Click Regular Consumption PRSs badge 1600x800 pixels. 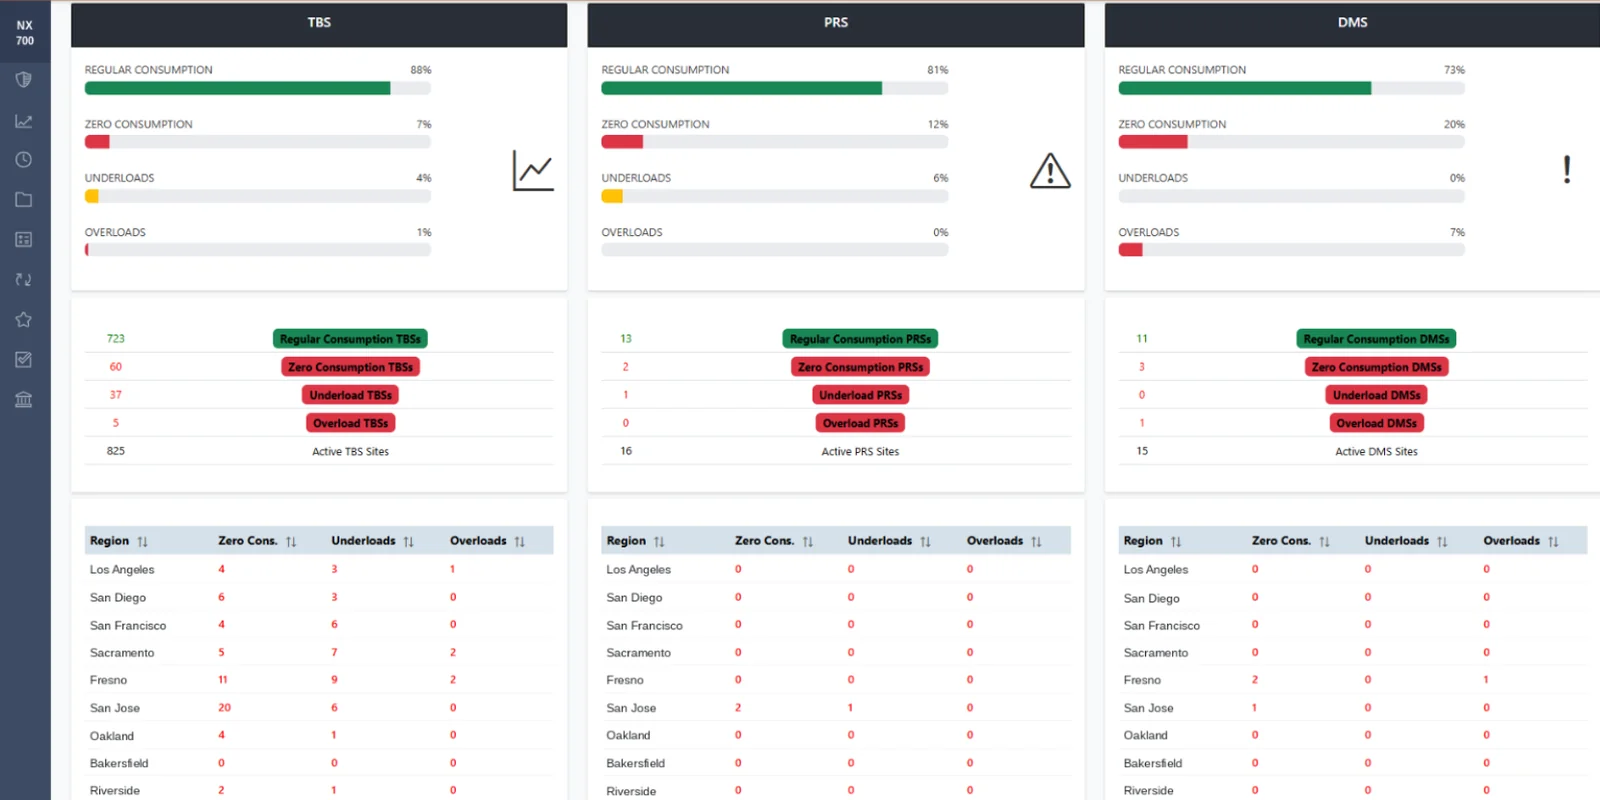click(860, 339)
